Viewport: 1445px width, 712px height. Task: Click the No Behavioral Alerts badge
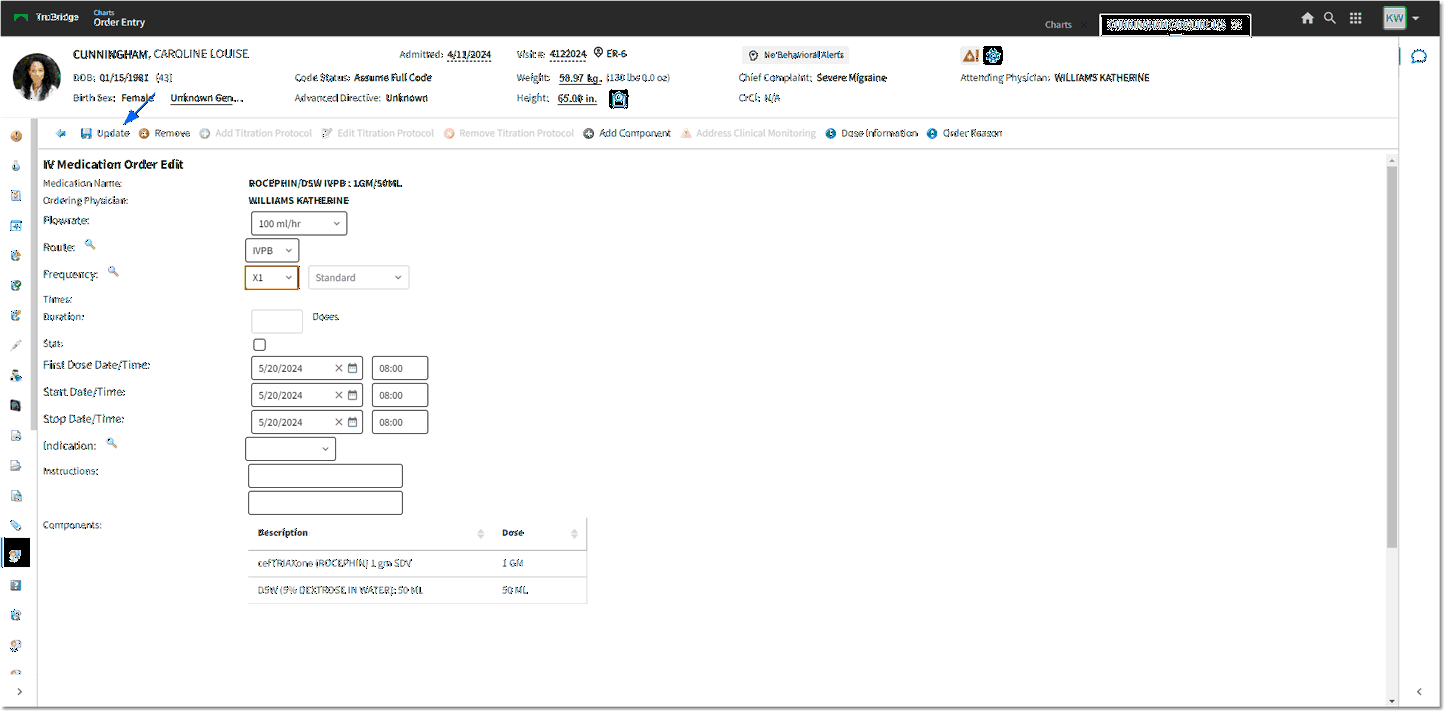pyautogui.click(x=796, y=56)
